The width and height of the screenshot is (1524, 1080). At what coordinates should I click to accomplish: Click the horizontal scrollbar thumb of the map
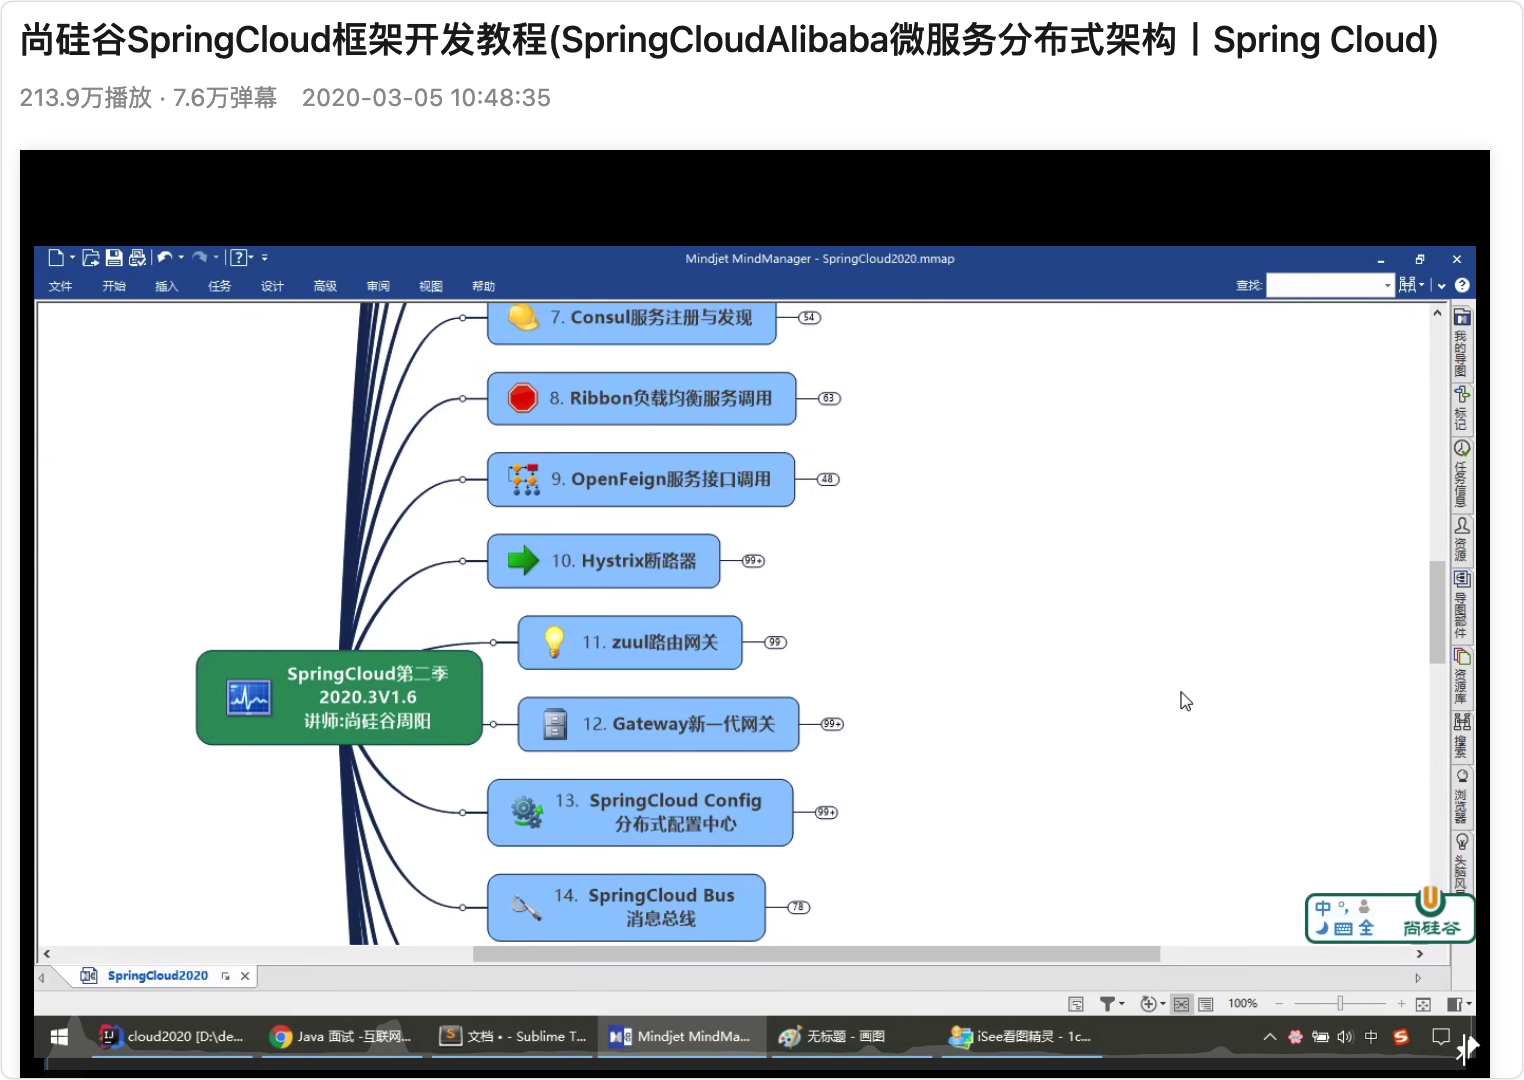(x=816, y=954)
